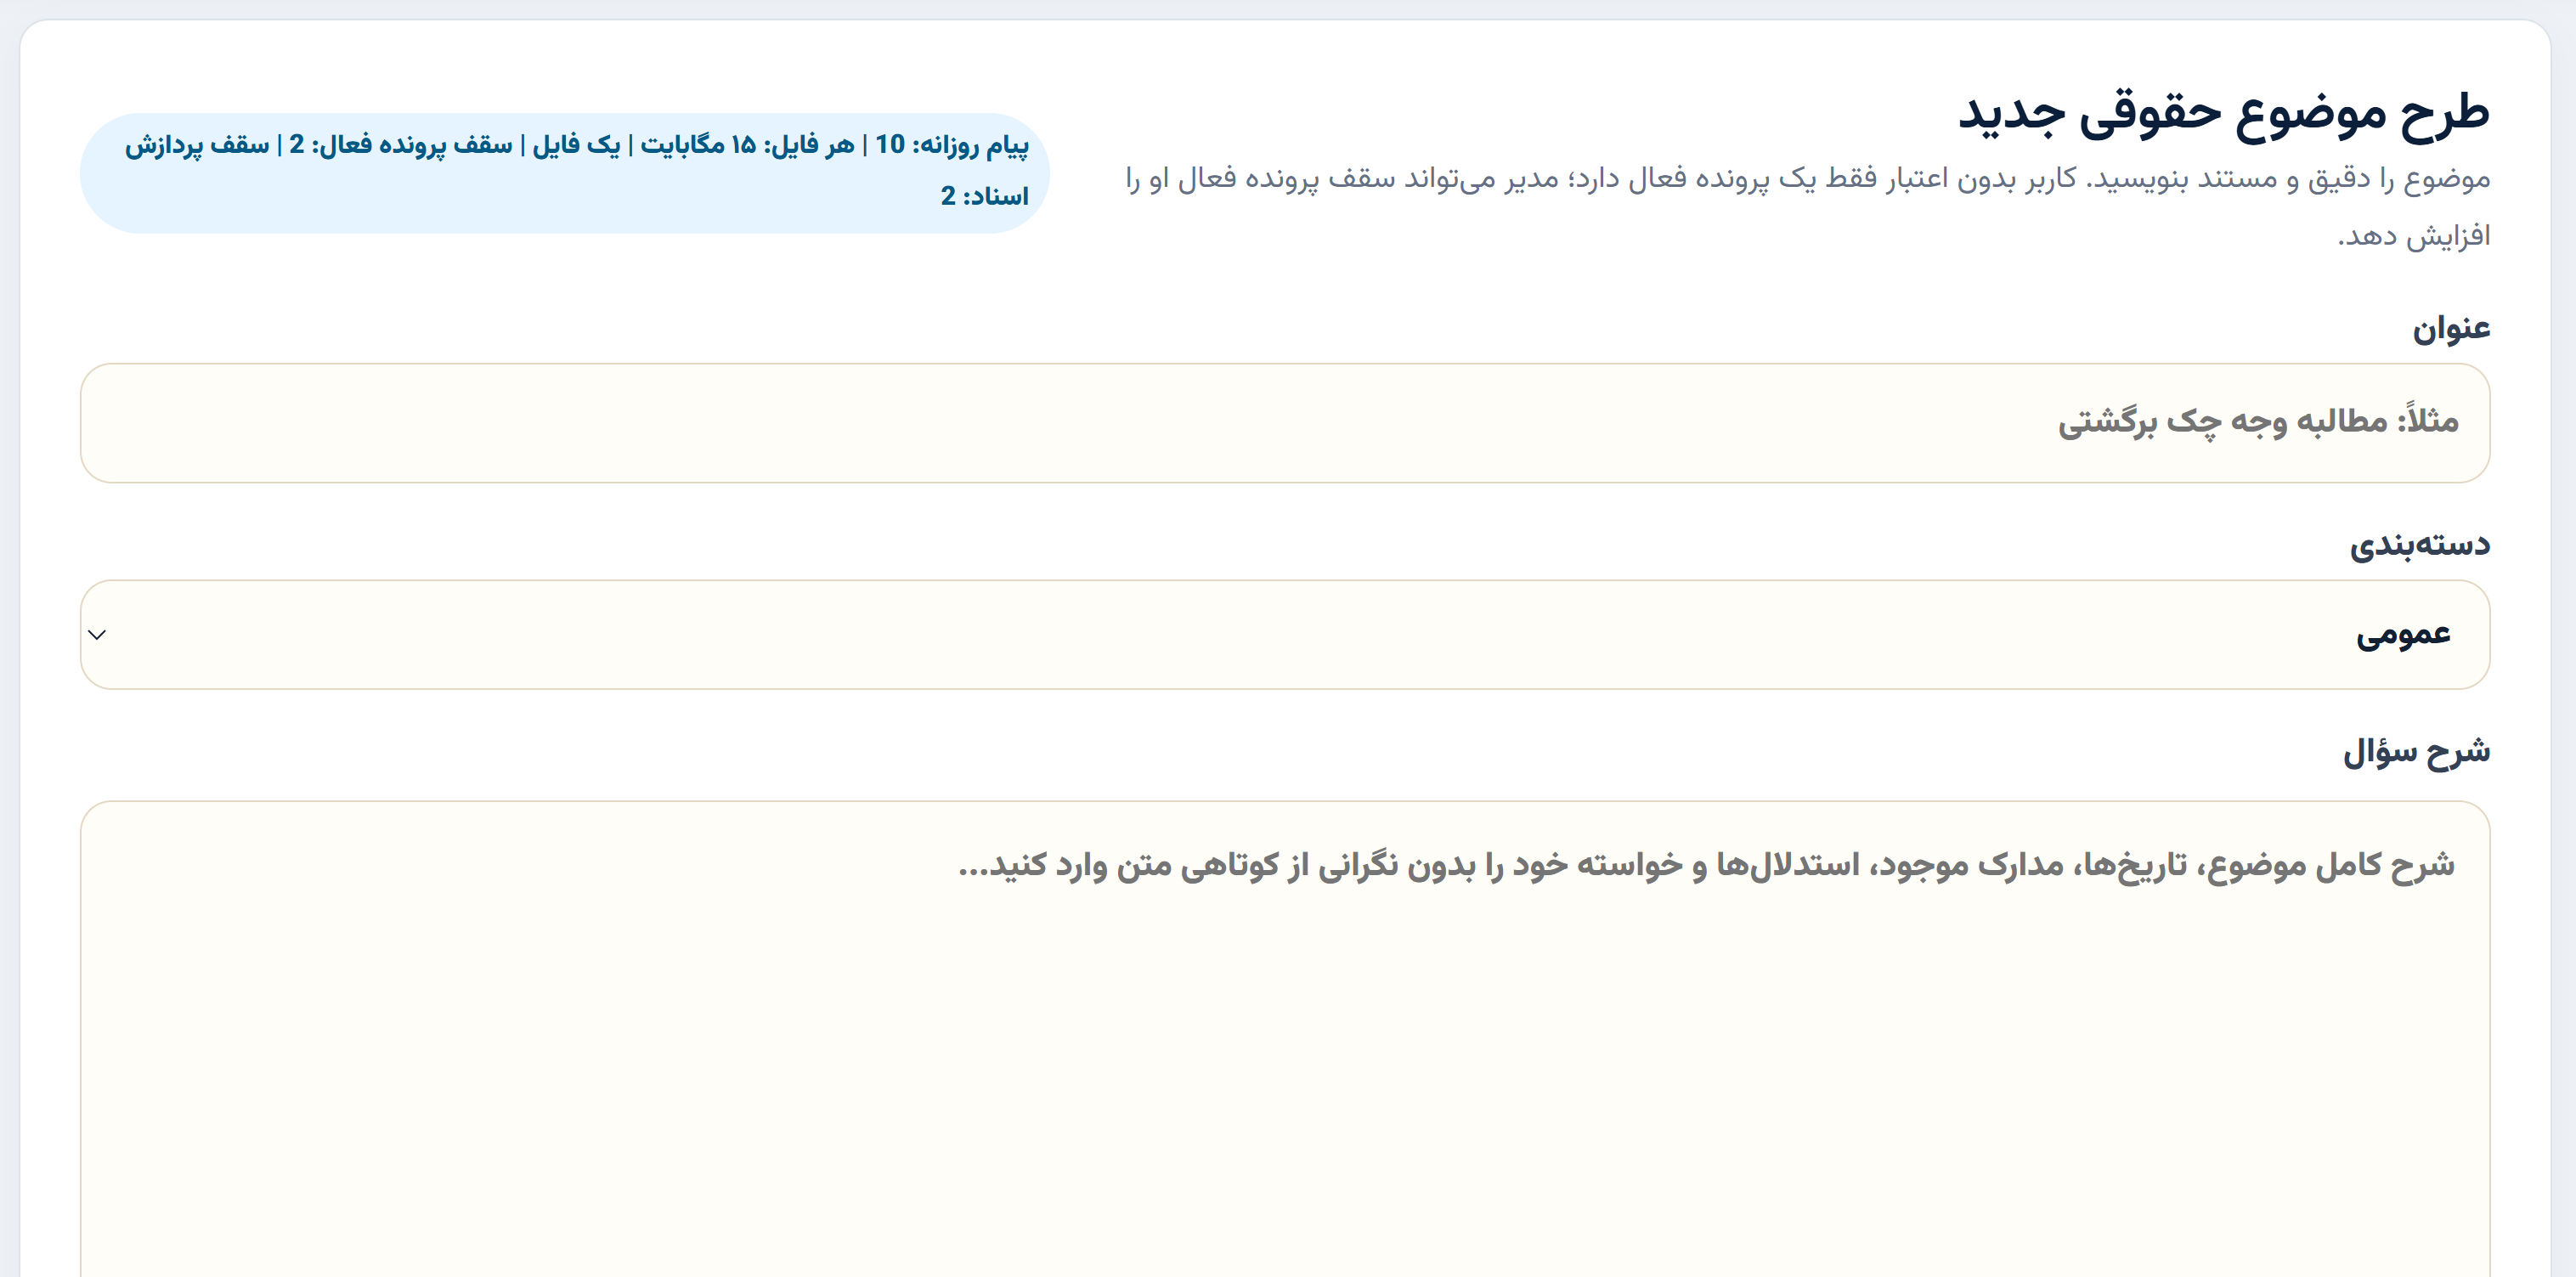The width and height of the screenshot is (2576, 1277).
Task: Click the chevron arrow of category select
Action: (x=97, y=635)
